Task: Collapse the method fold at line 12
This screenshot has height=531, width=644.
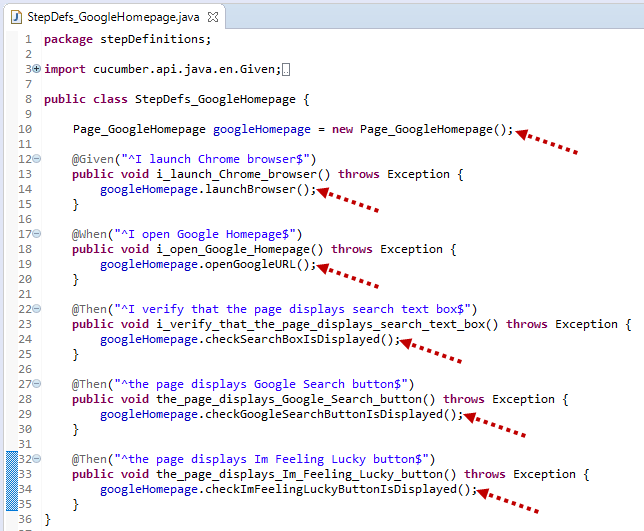Action: click(37, 159)
